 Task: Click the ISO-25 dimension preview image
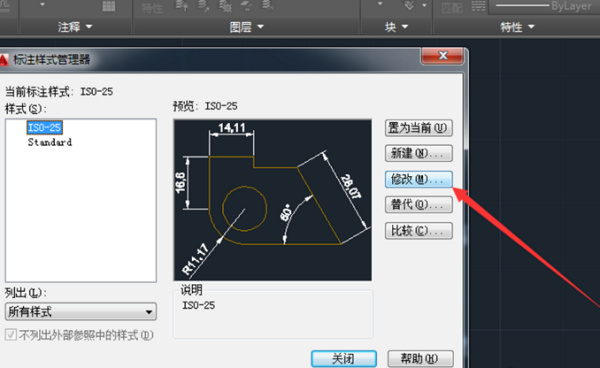coord(272,200)
